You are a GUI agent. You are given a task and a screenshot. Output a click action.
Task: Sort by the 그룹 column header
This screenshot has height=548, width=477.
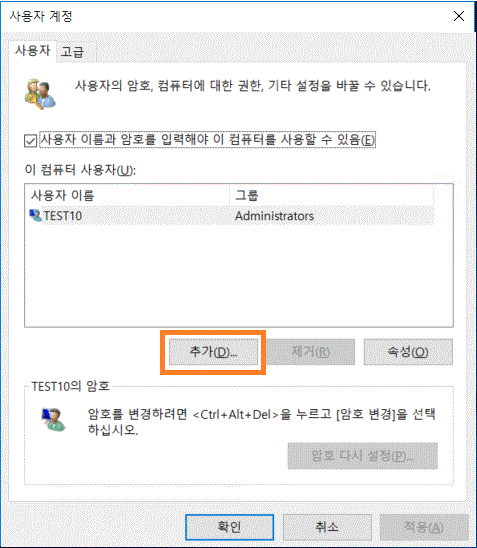(x=331, y=195)
